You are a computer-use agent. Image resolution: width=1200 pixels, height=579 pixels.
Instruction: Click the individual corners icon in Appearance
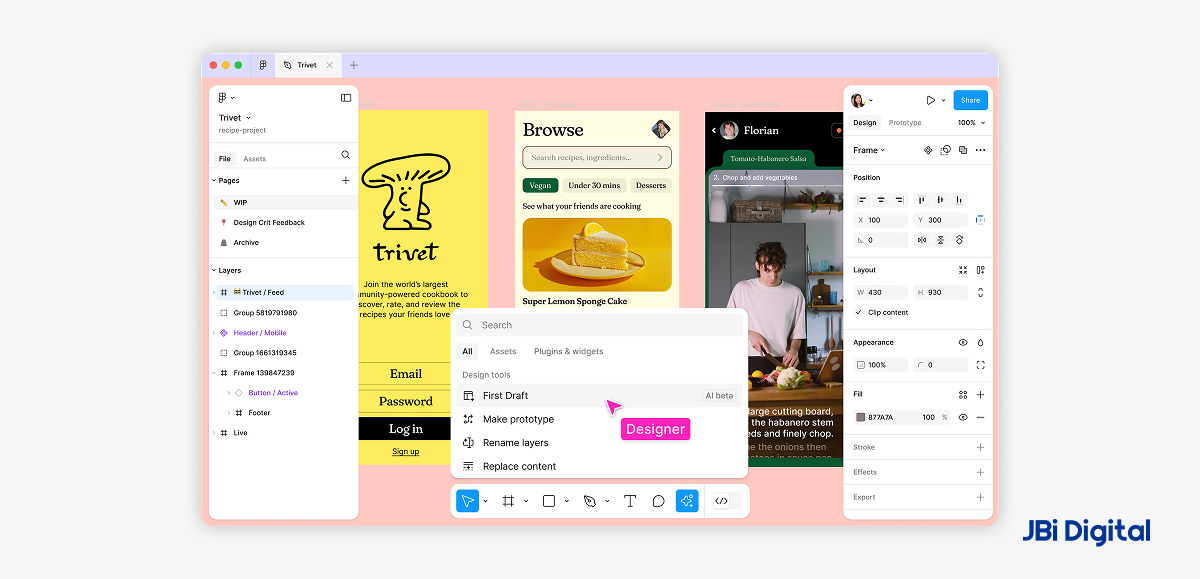[980, 365]
